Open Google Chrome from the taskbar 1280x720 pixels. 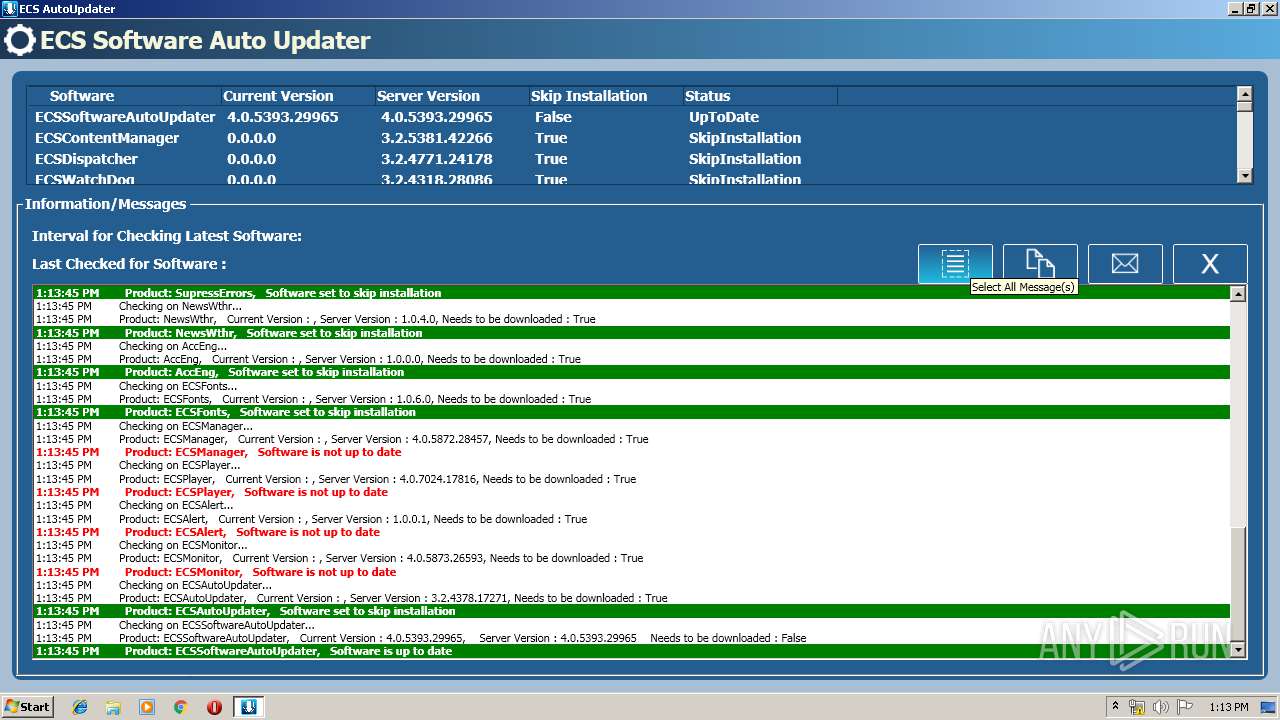coord(180,707)
